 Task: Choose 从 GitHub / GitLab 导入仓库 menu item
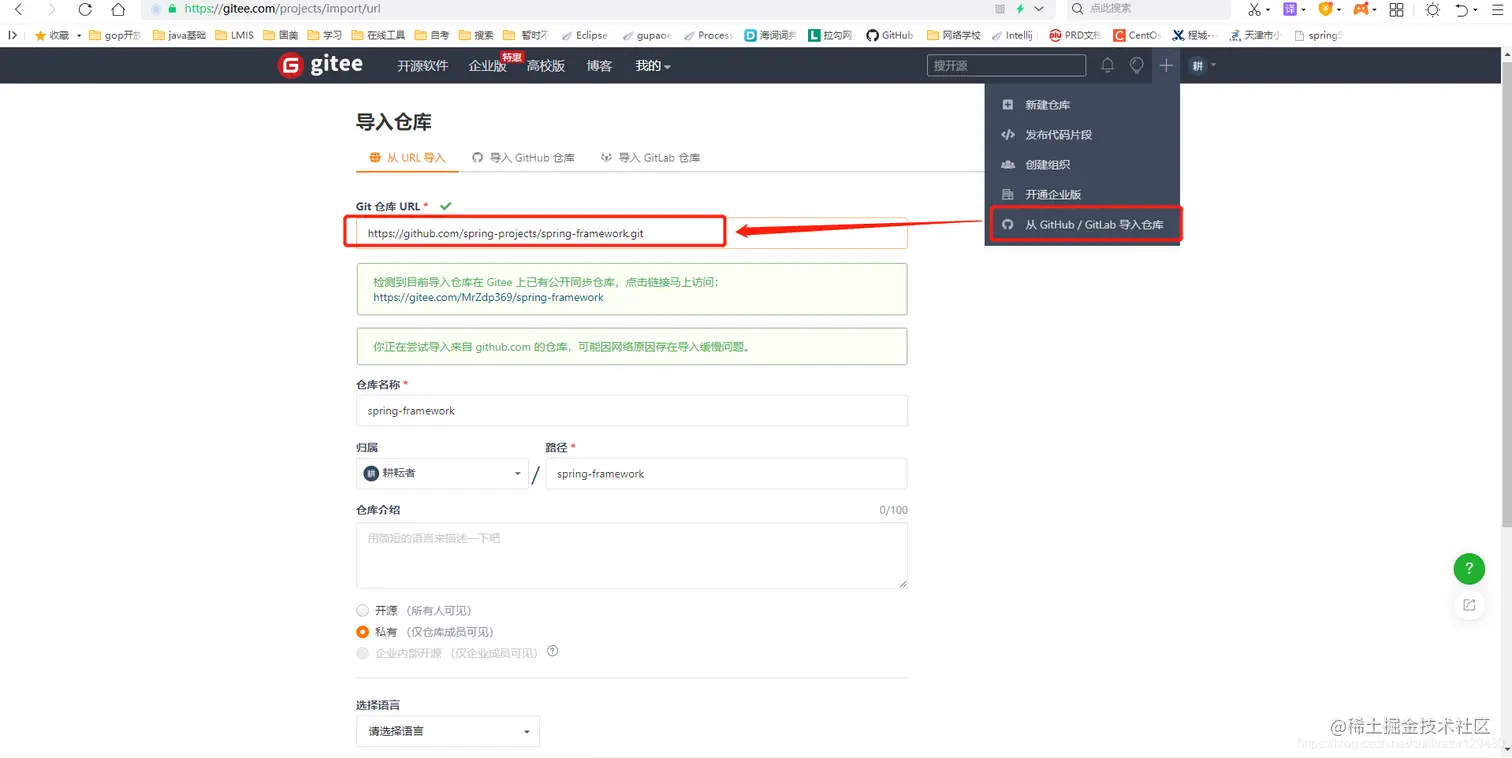click(x=1086, y=225)
